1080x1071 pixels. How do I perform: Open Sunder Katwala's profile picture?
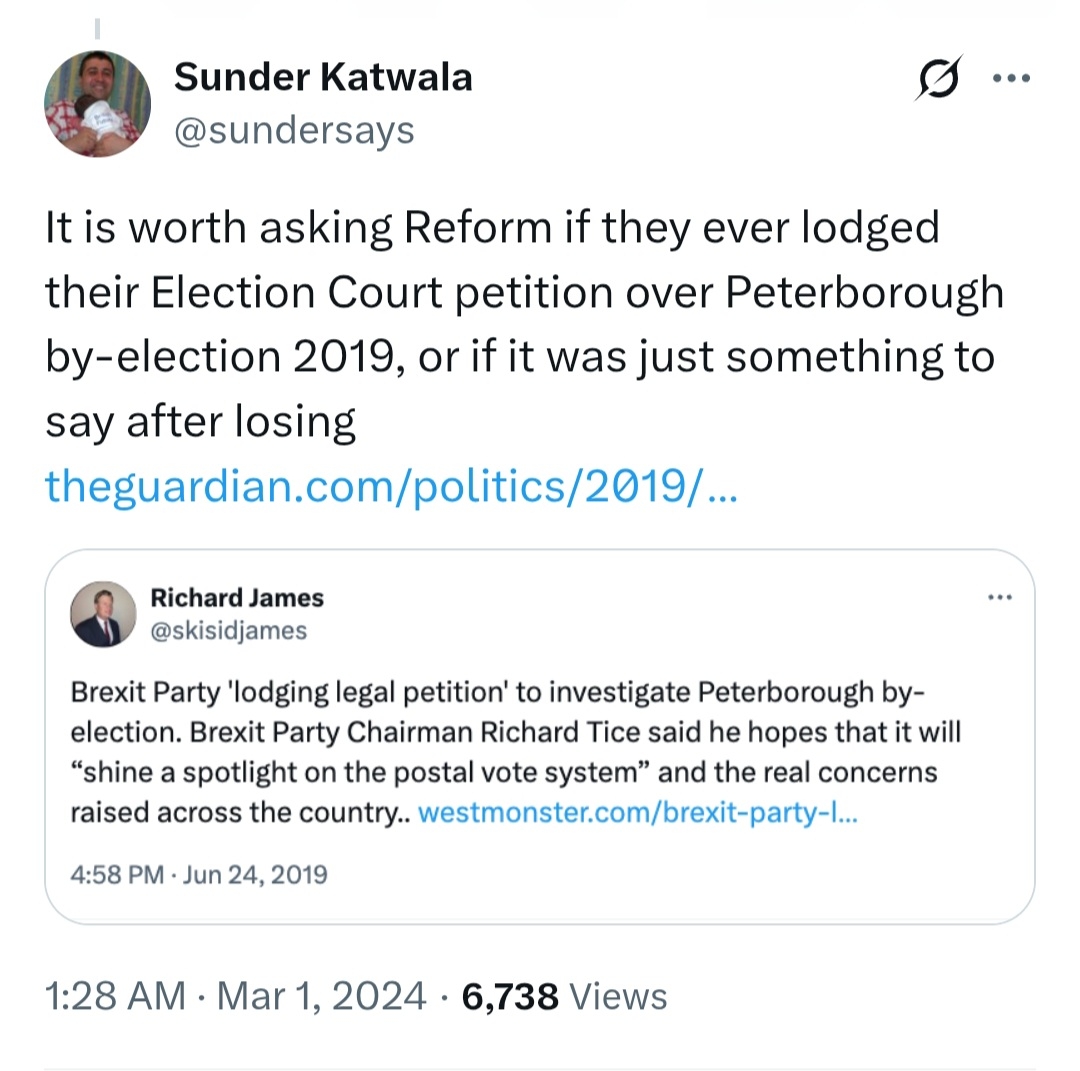pos(98,104)
